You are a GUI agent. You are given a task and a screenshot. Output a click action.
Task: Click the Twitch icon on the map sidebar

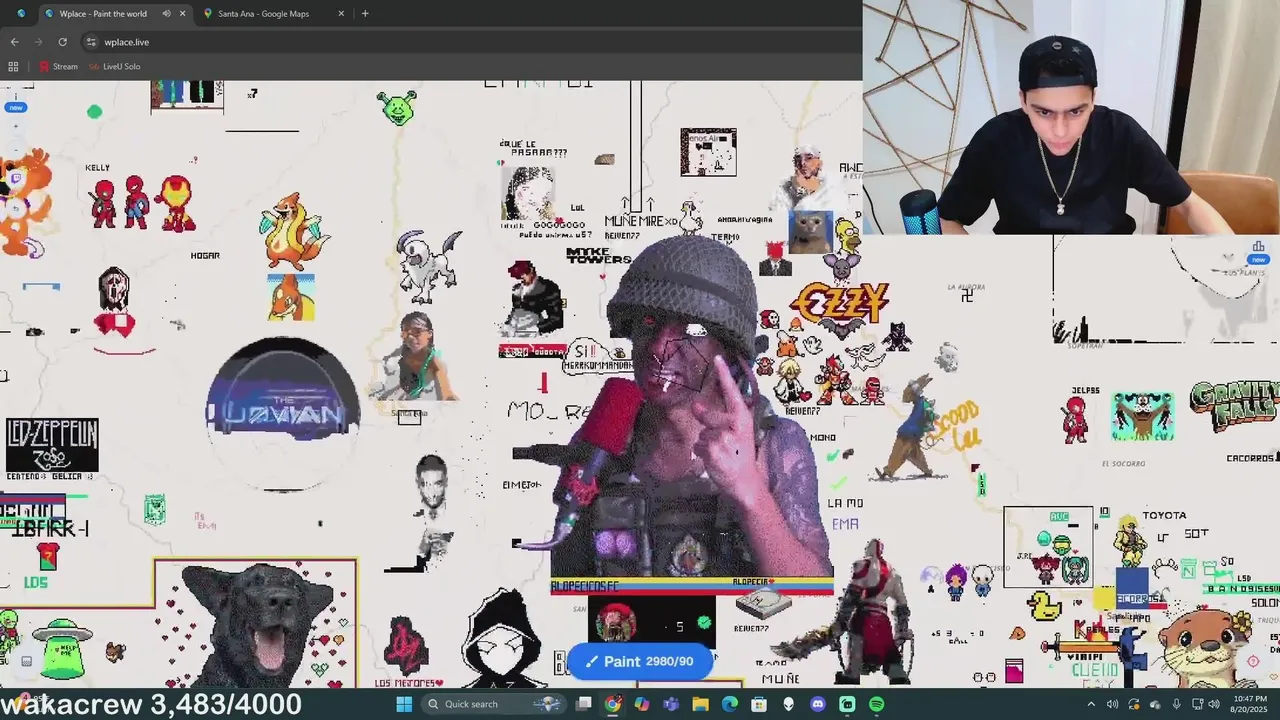pos(15,178)
